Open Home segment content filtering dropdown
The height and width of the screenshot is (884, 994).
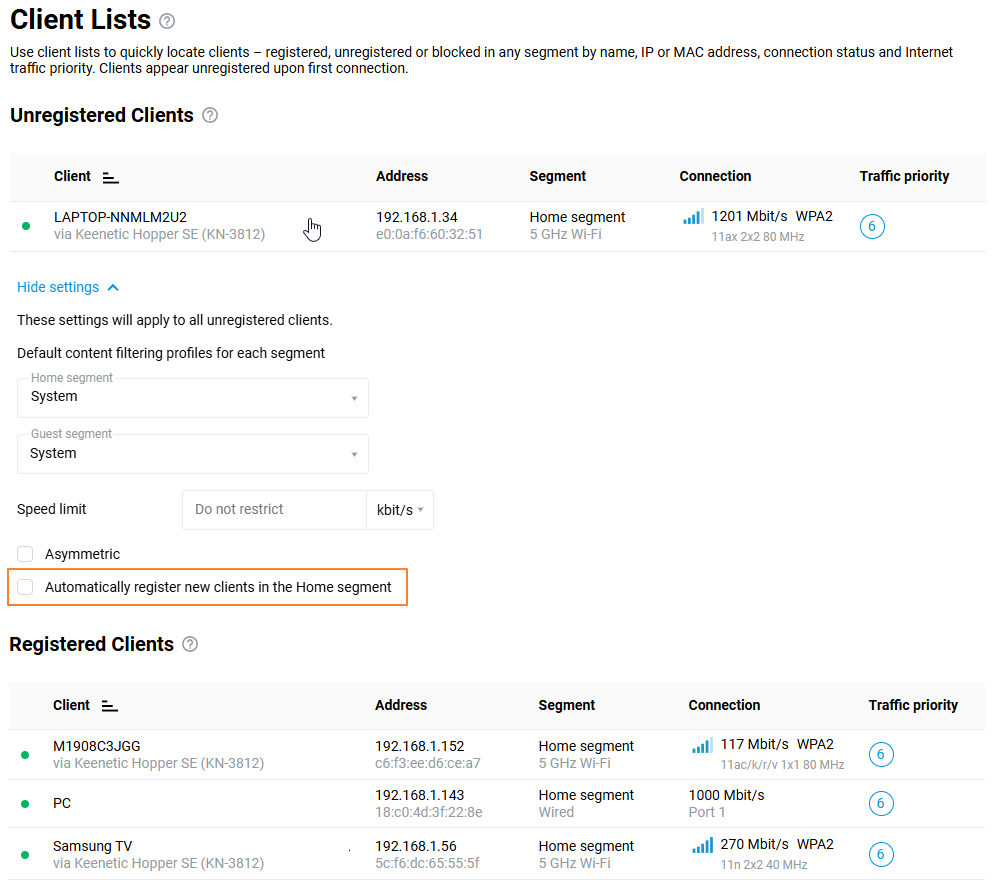(193, 398)
